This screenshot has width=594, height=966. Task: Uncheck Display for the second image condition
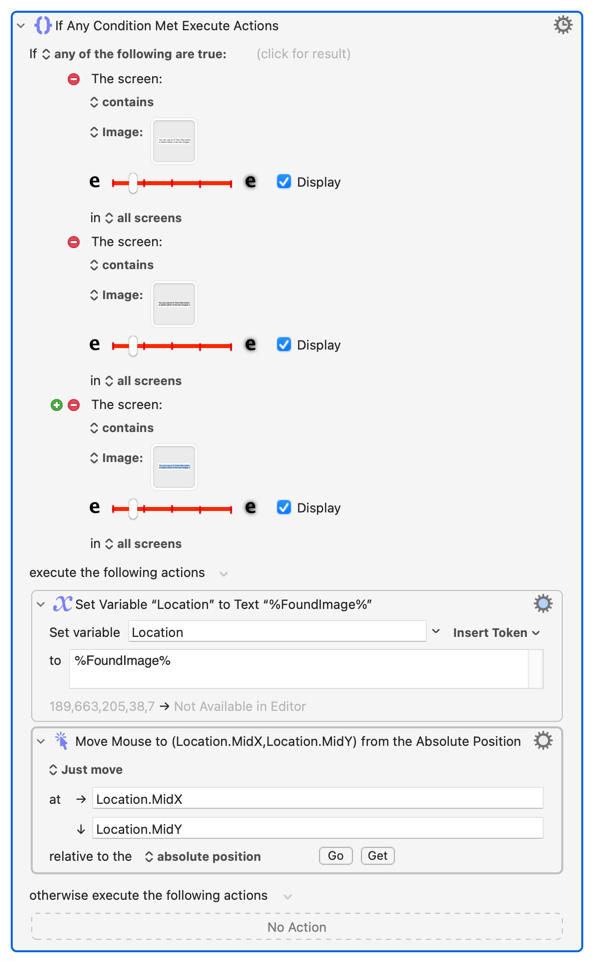pyautogui.click(x=284, y=344)
